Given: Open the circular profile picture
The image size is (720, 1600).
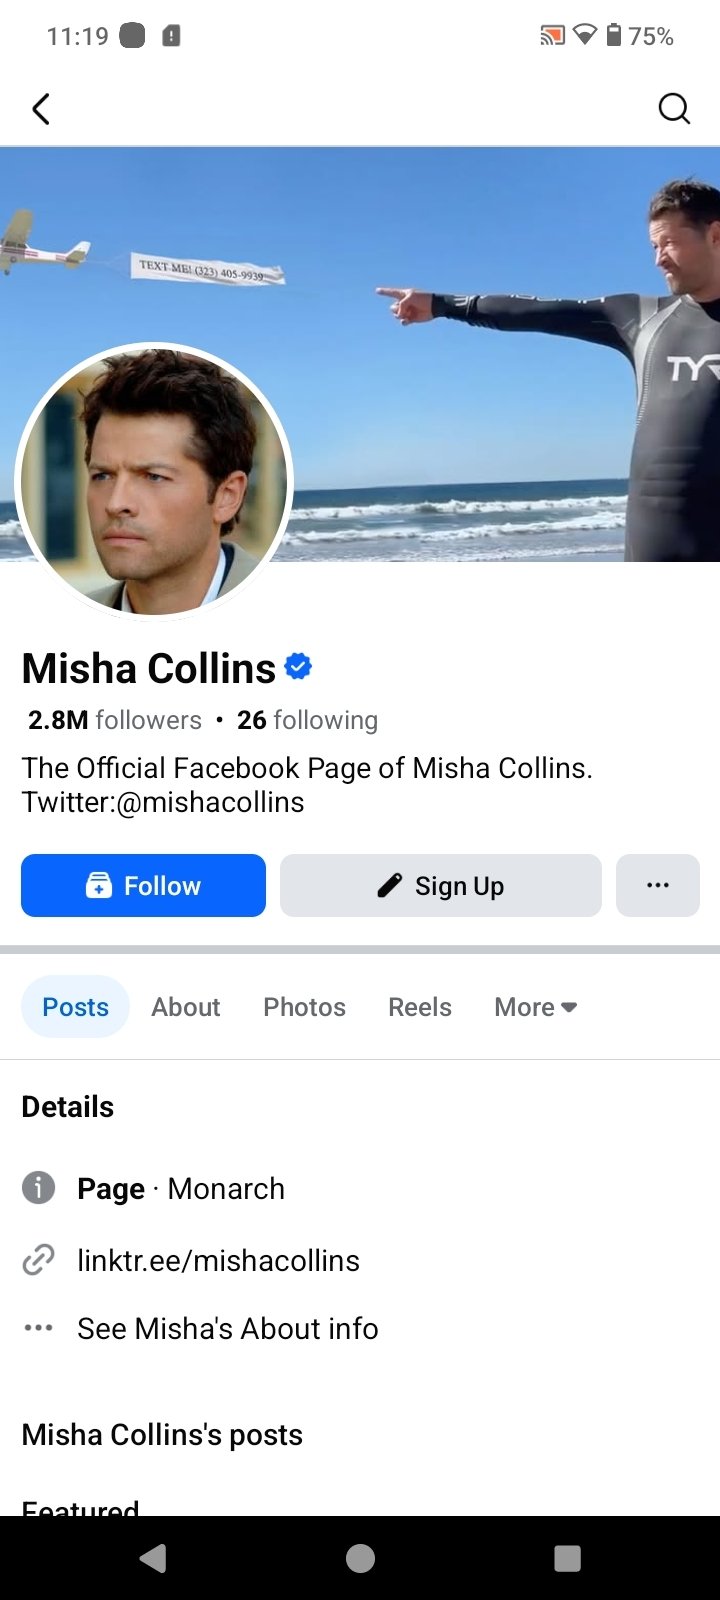Looking at the screenshot, I should click(154, 480).
